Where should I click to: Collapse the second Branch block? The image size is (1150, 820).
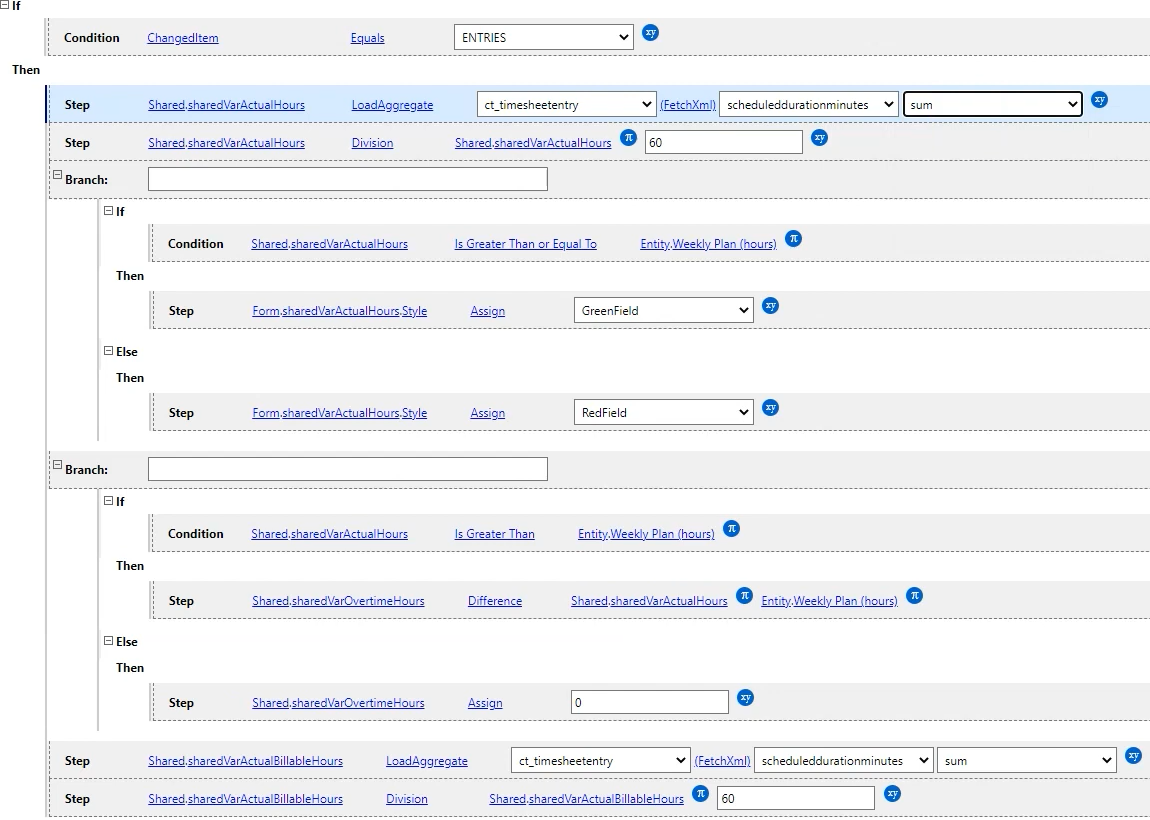(57, 464)
